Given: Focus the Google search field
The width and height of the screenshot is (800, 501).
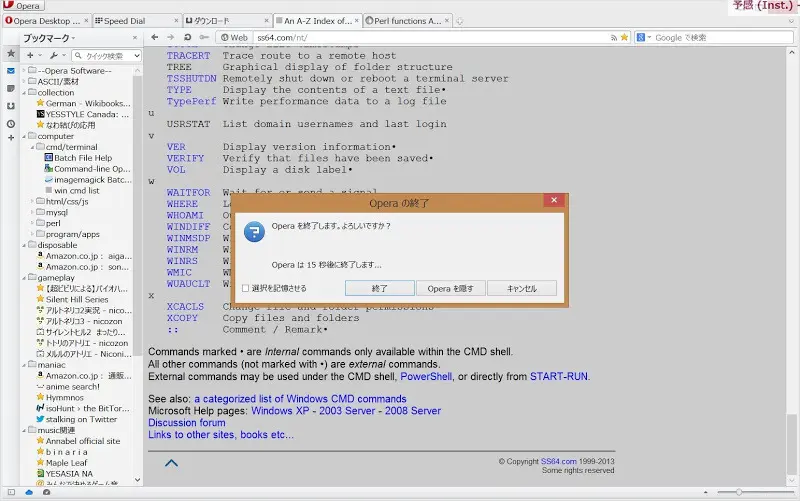Looking at the screenshot, I should 722,37.
